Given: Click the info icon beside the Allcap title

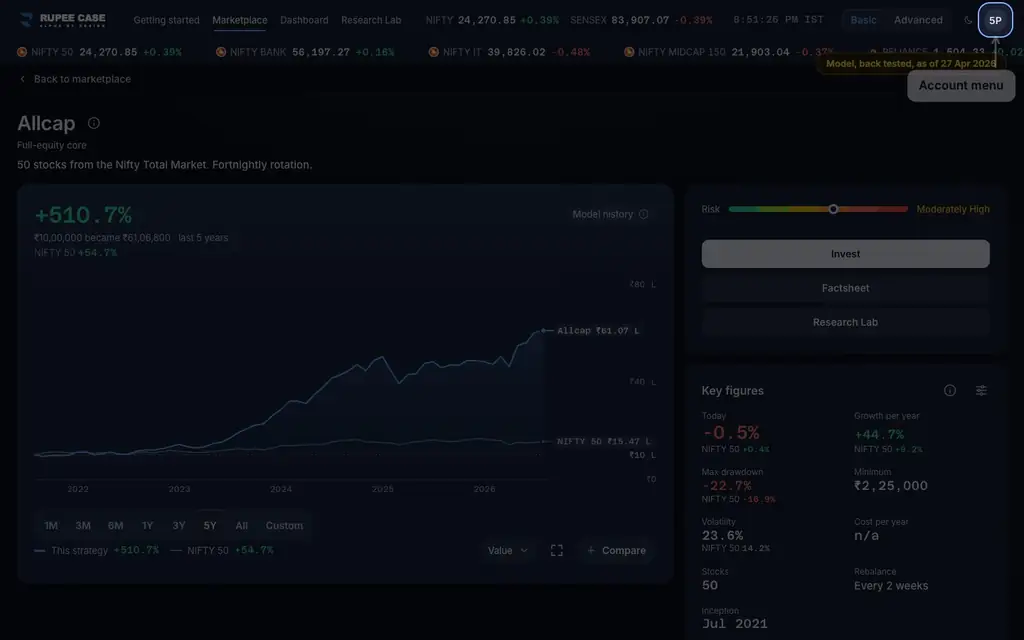Looking at the screenshot, I should point(94,123).
